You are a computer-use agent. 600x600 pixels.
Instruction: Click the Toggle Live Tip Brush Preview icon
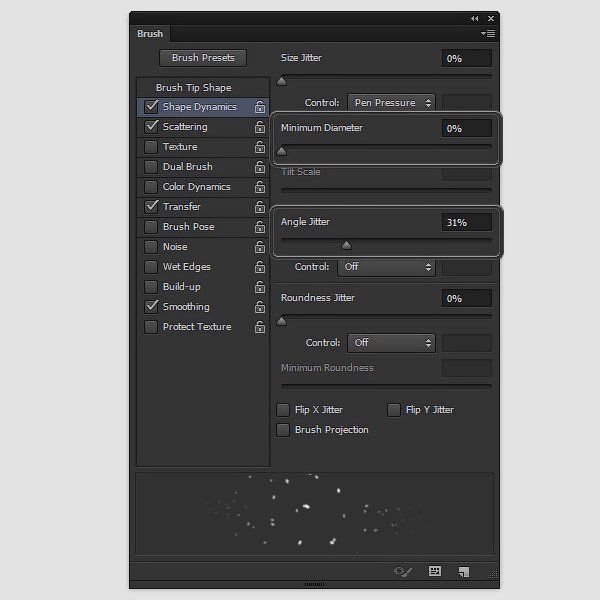403,572
